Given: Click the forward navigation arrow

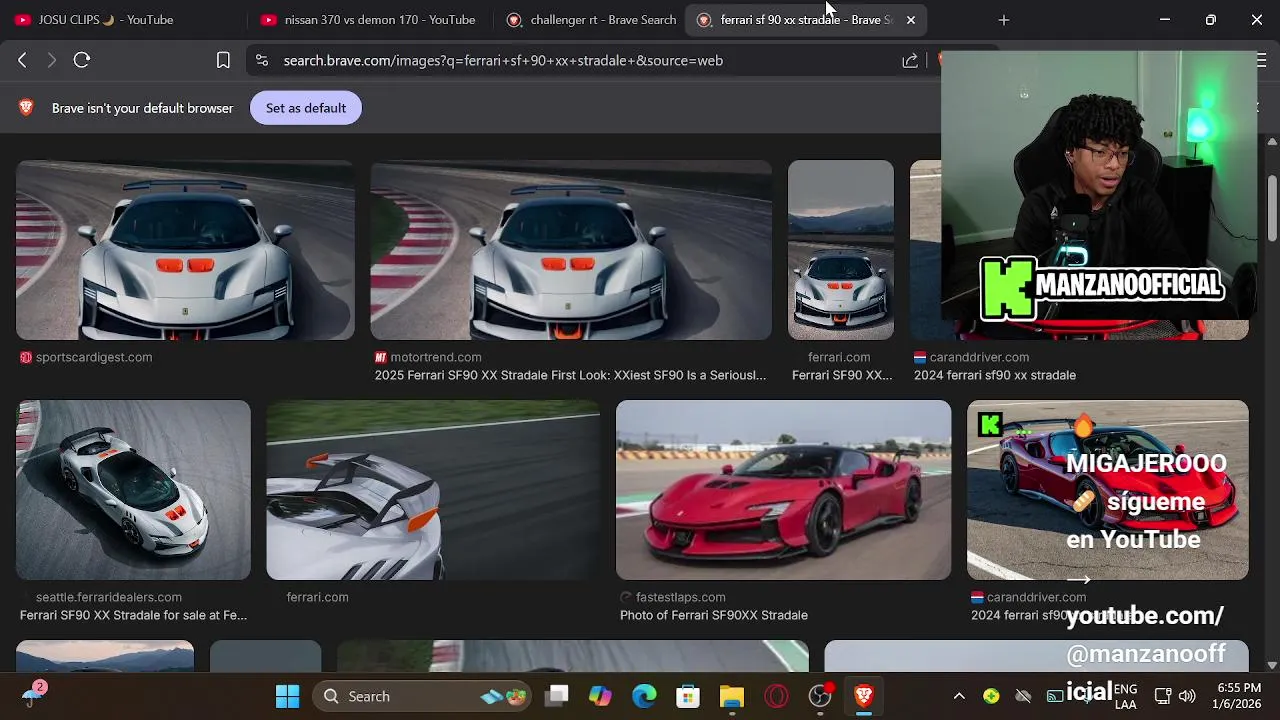Looking at the screenshot, I should click(x=52, y=60).
